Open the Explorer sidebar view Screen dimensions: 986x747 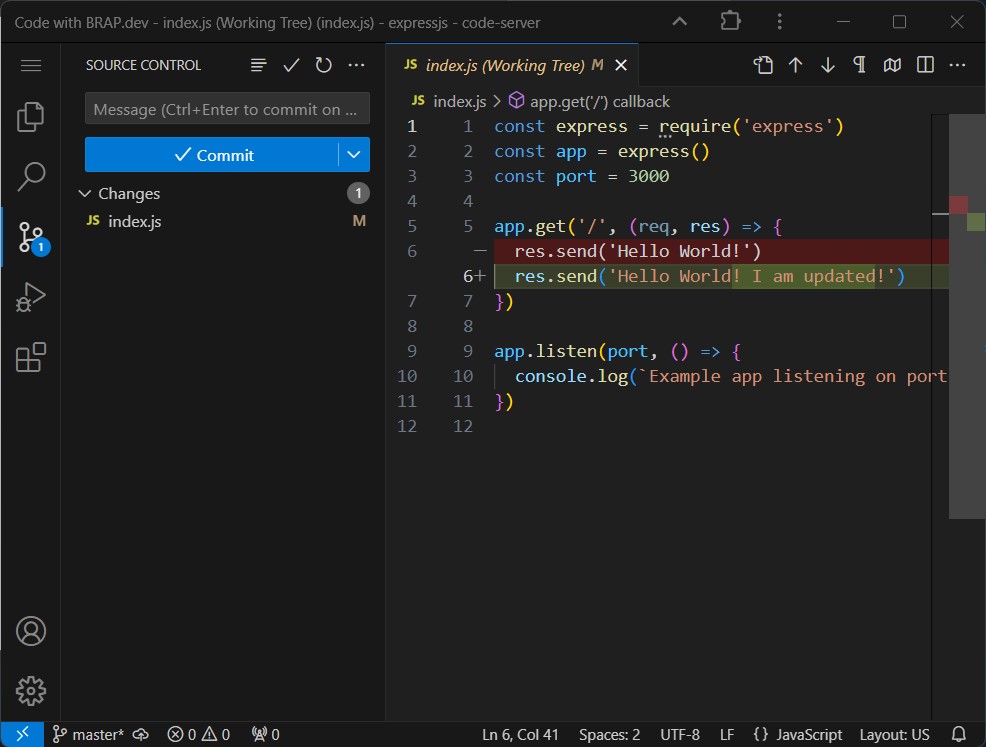[30, 116]
